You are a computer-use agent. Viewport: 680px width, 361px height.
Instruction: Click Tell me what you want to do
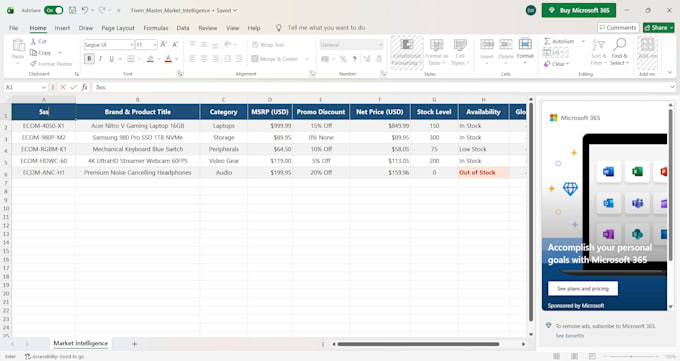(326, 28)
